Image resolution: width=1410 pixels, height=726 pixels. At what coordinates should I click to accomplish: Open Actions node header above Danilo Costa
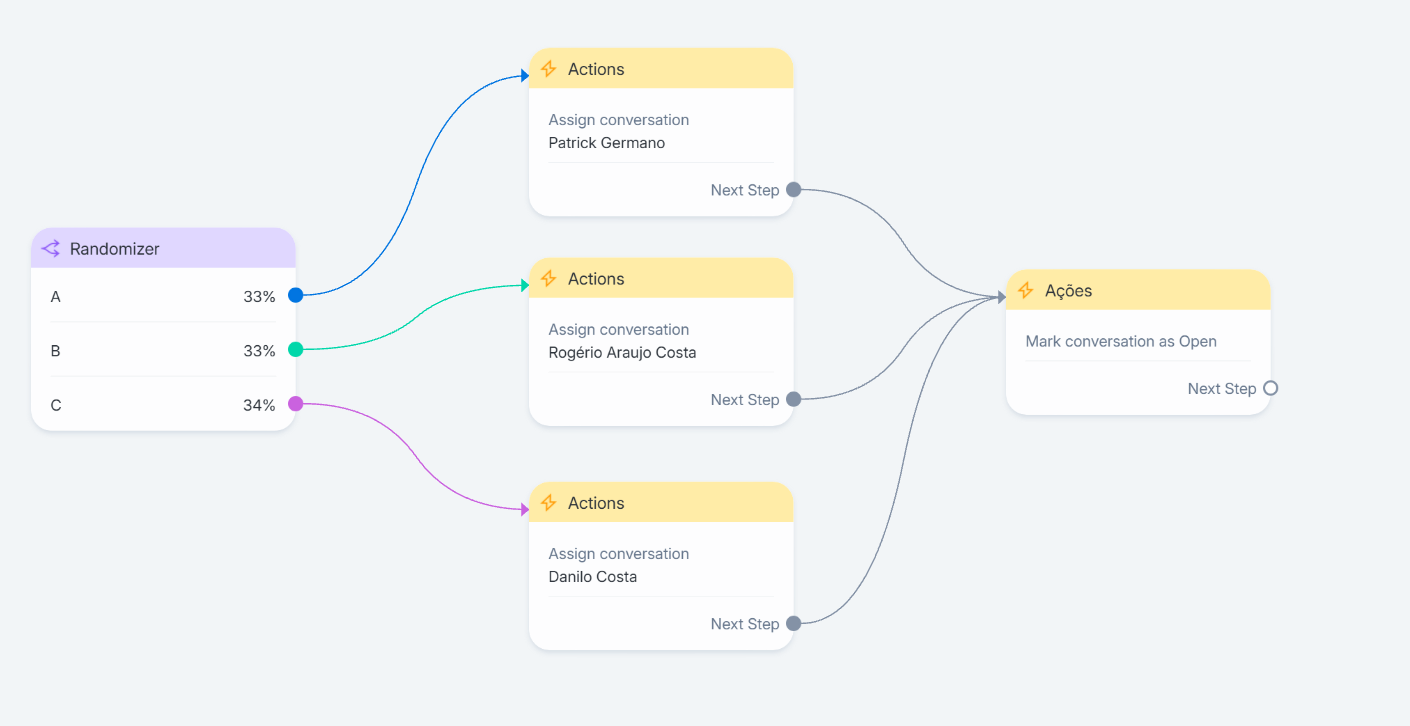pos(661,502)
